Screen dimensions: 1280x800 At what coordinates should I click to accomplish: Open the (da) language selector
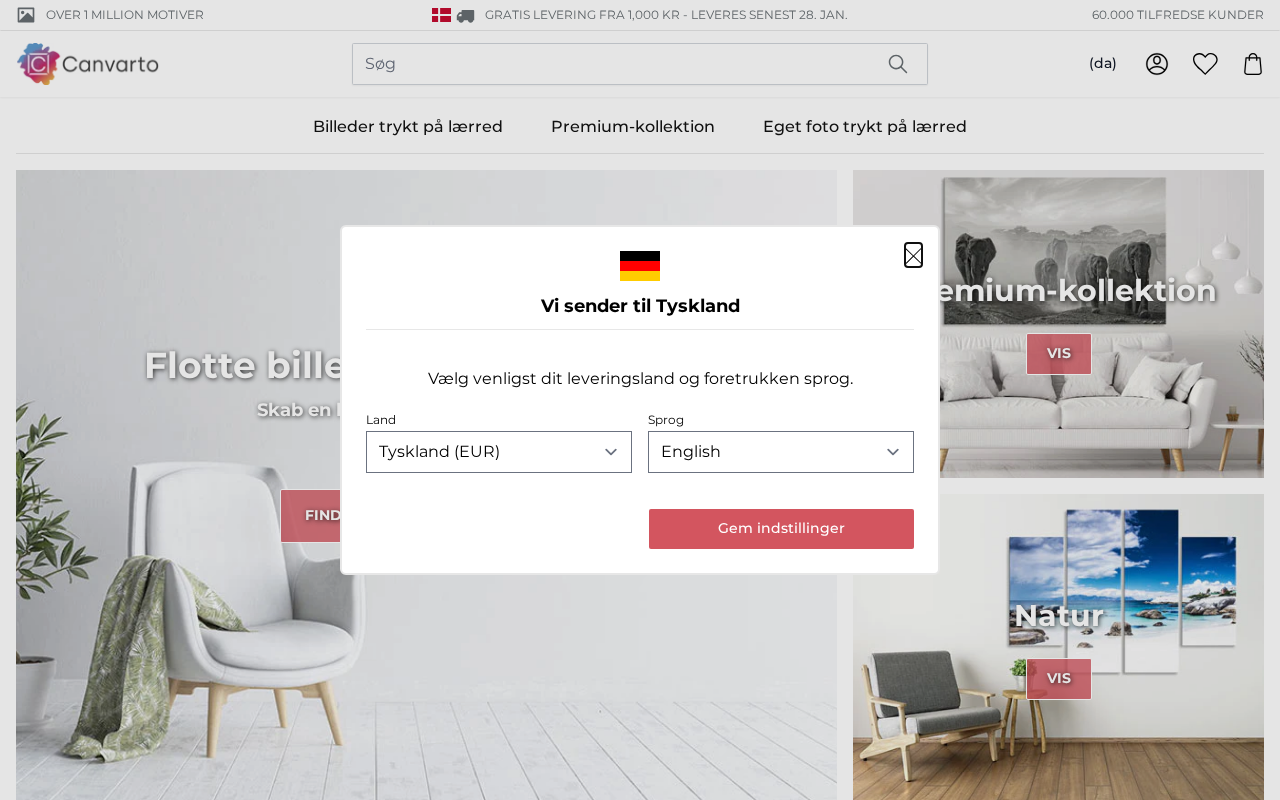(x=1103, y=64)
